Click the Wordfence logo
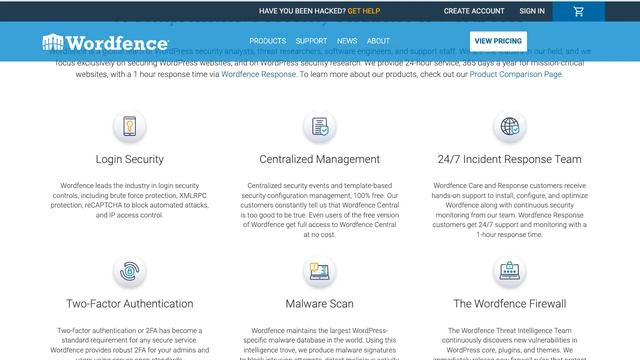This screenshot has width=640, height=360. click(x=105, y=42)
